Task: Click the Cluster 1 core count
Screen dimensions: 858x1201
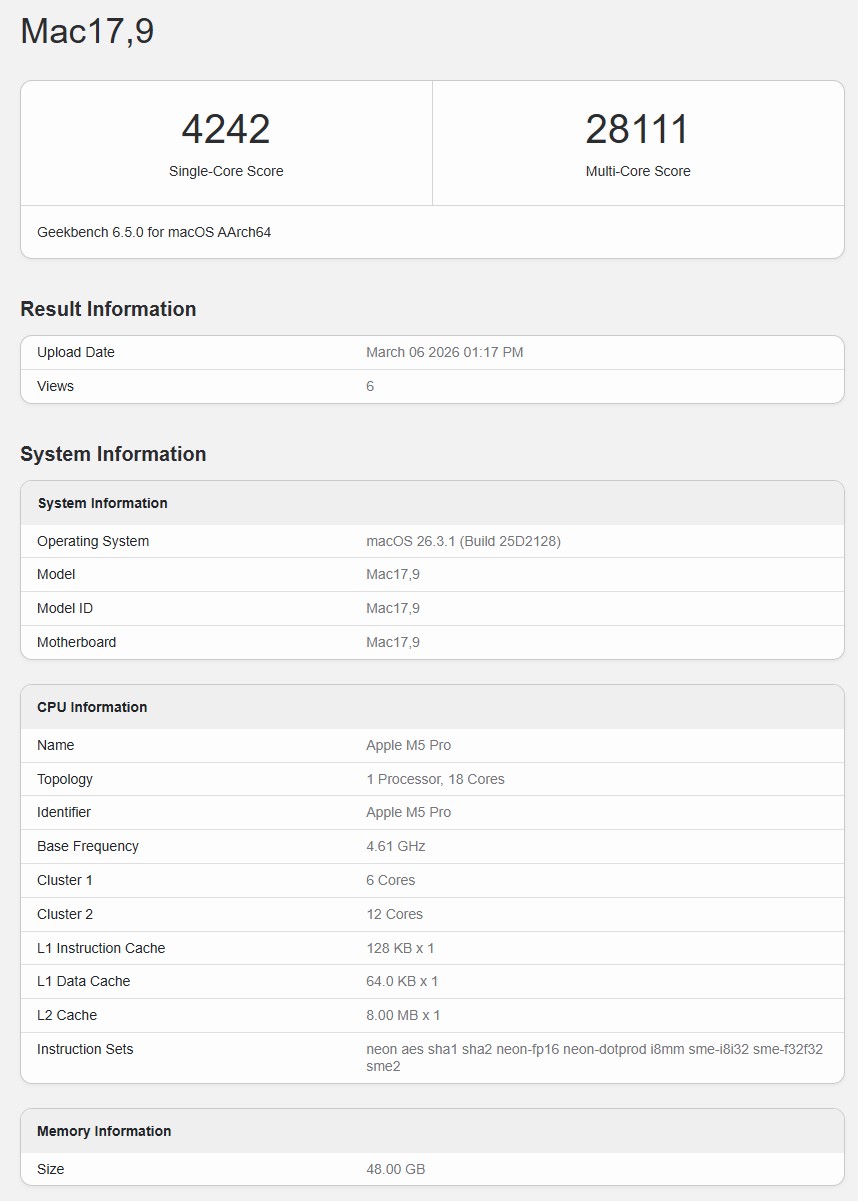Action: coord(390,880)
